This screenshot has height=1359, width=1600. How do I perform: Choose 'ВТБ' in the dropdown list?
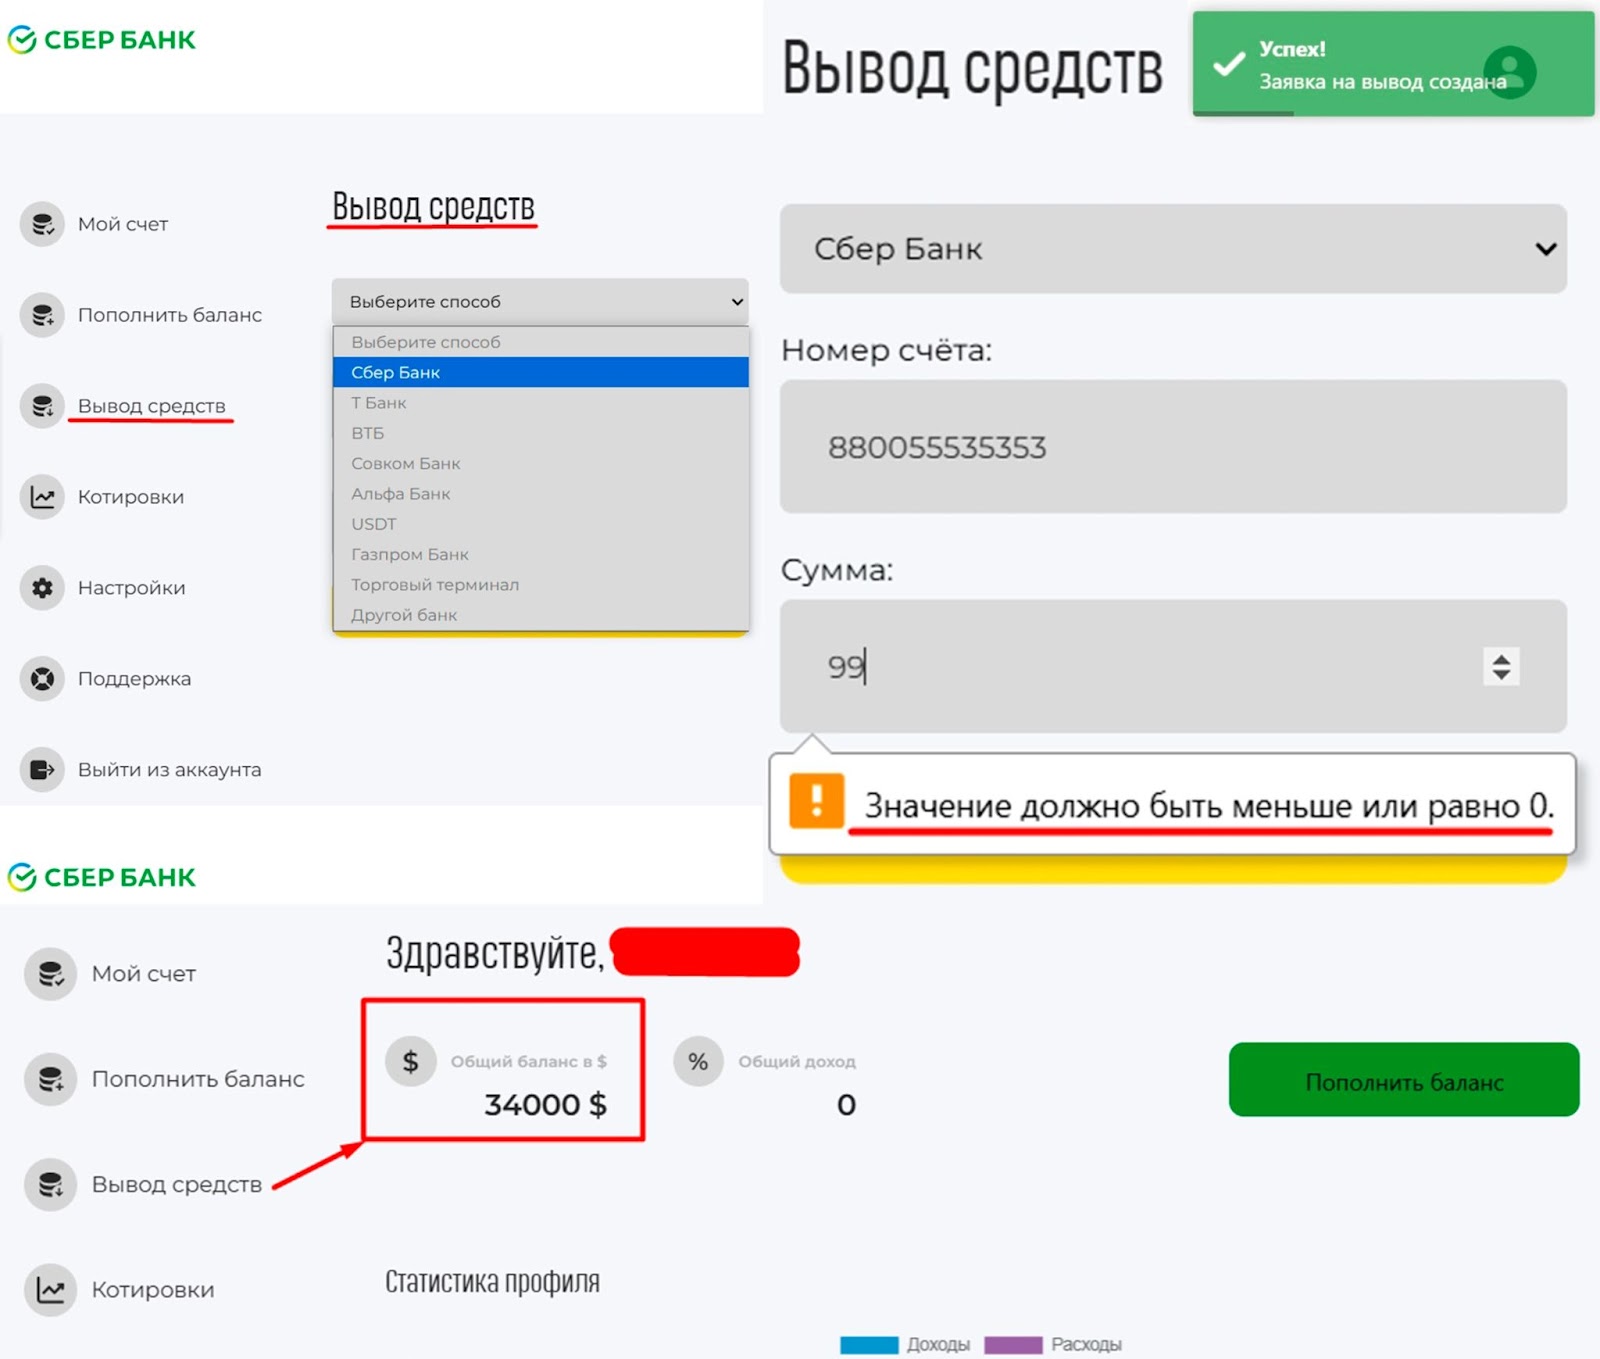pyautogui.click(x=541, y=433)
